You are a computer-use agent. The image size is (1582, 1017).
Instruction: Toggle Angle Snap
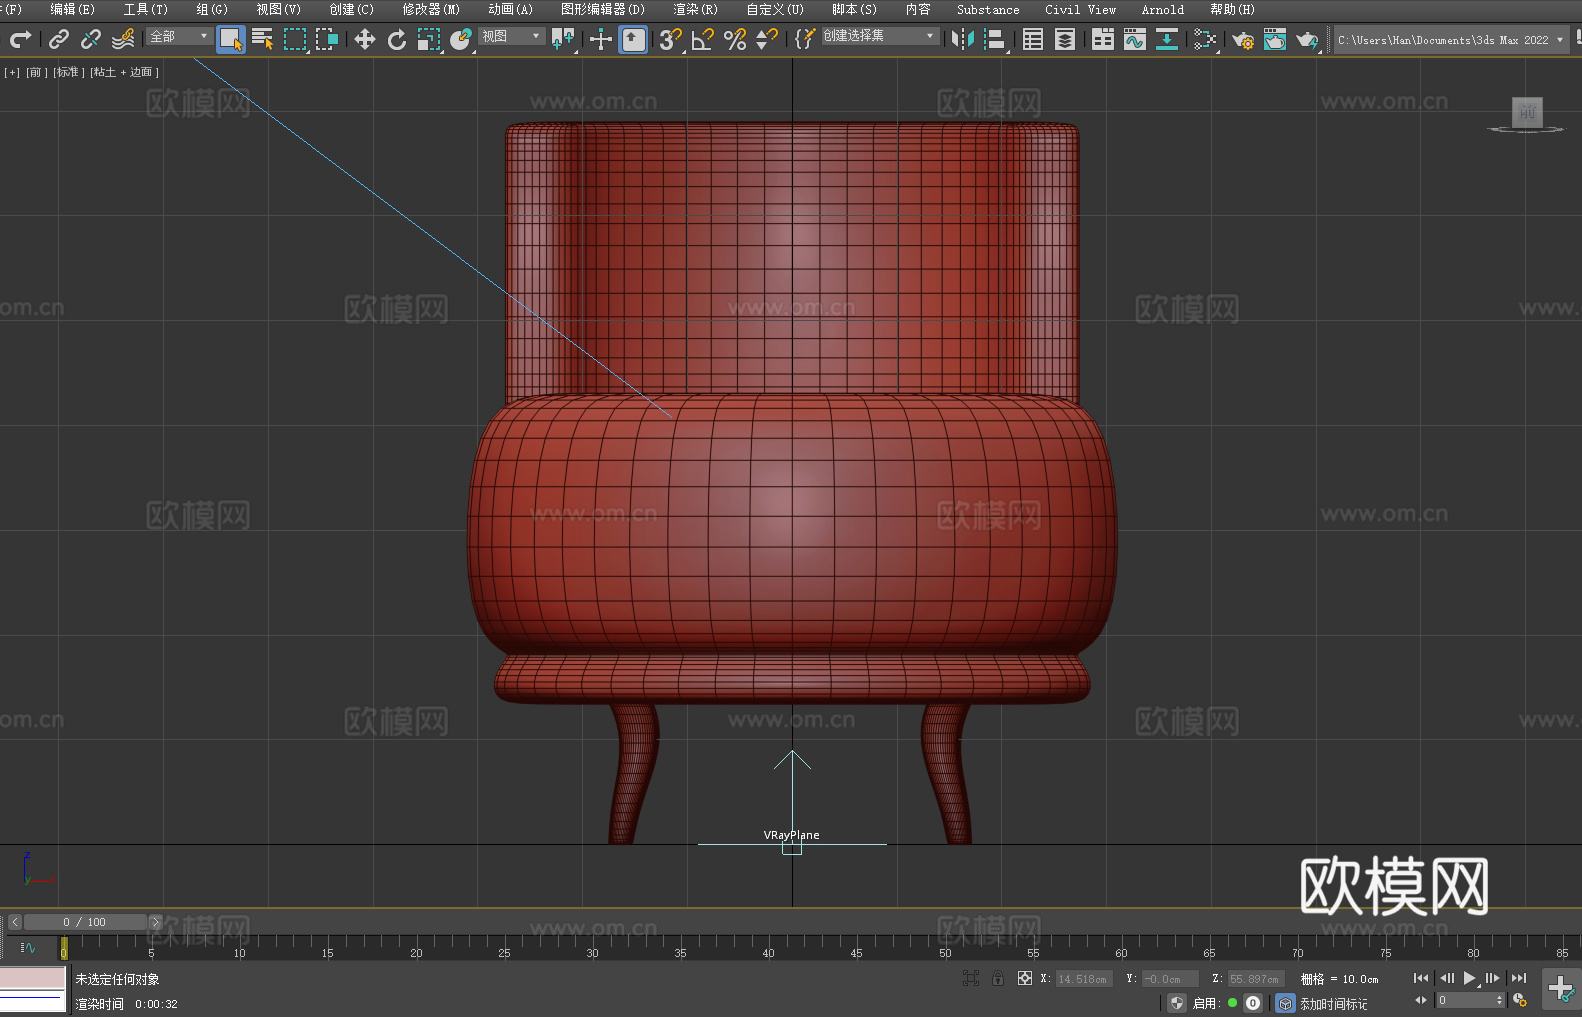tap(703, 39)
